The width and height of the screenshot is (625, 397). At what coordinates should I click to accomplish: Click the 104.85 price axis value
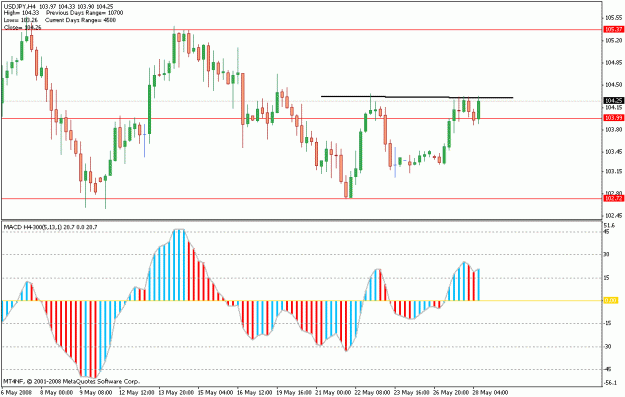coord(614,62)
